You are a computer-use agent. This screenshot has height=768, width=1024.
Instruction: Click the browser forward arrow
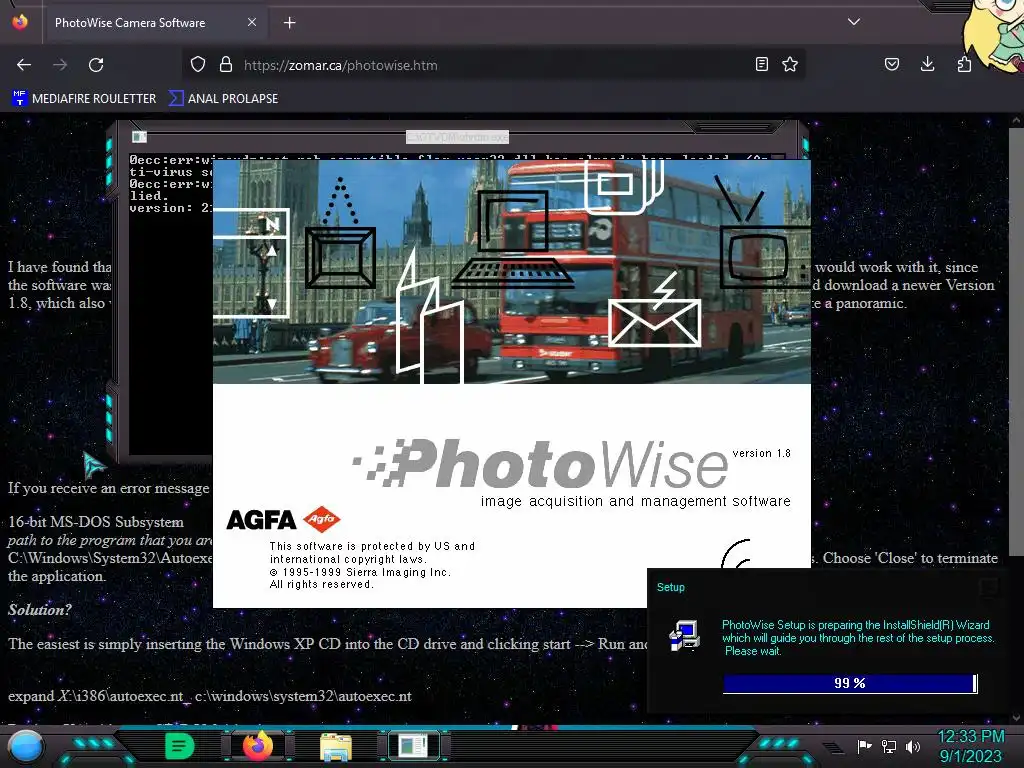point(60,65)
